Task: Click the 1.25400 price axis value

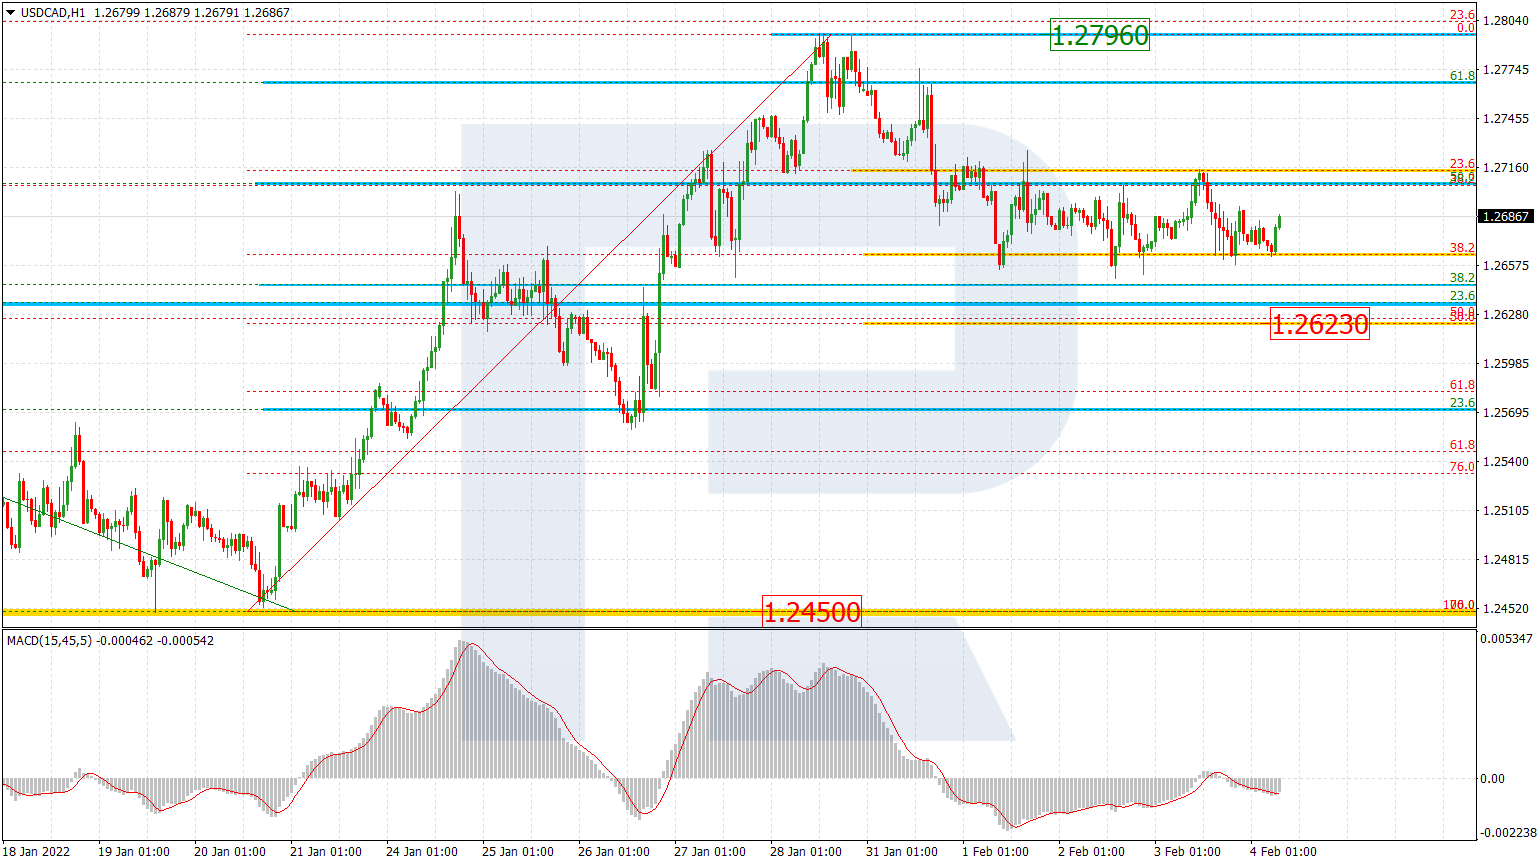Action: pyautogui.click(x=1506, y=461)
